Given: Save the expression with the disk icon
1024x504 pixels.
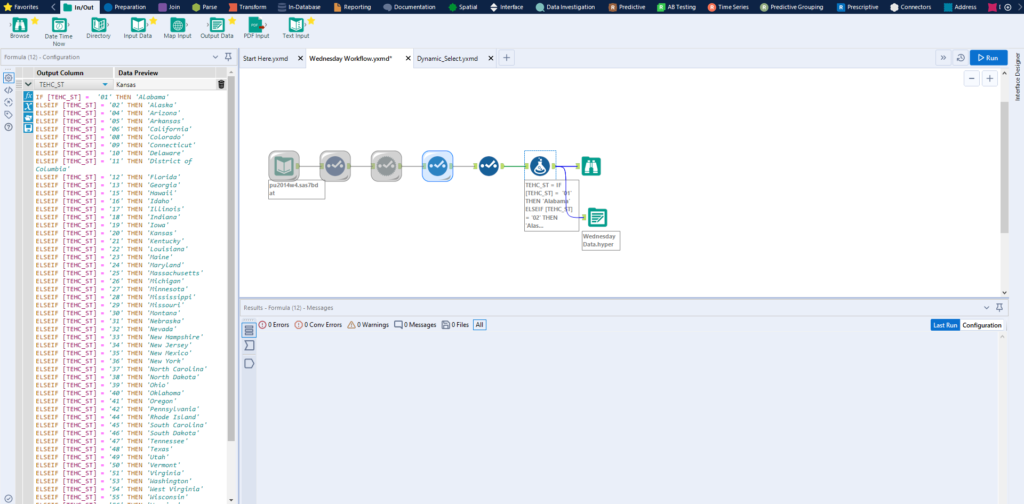Looking at the screenshot, I should pos(28,129).
